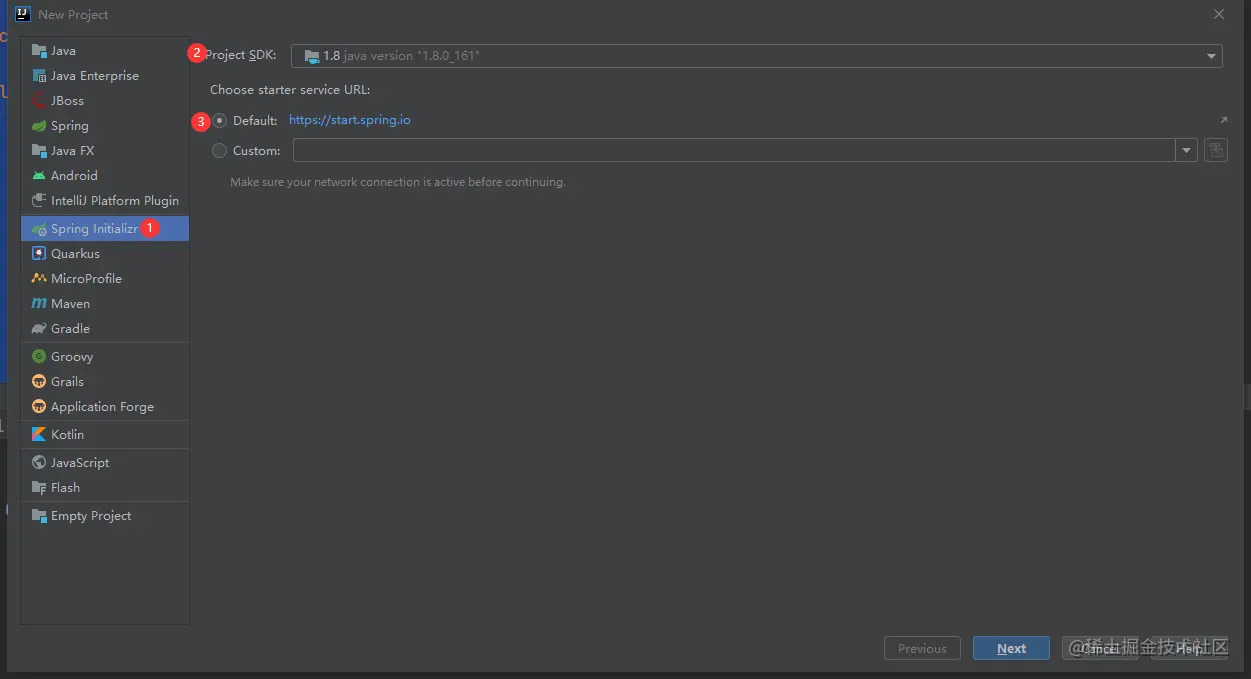Click the Kotlin icon
This screenshot has height=679, width=1251.
(39, 435)
